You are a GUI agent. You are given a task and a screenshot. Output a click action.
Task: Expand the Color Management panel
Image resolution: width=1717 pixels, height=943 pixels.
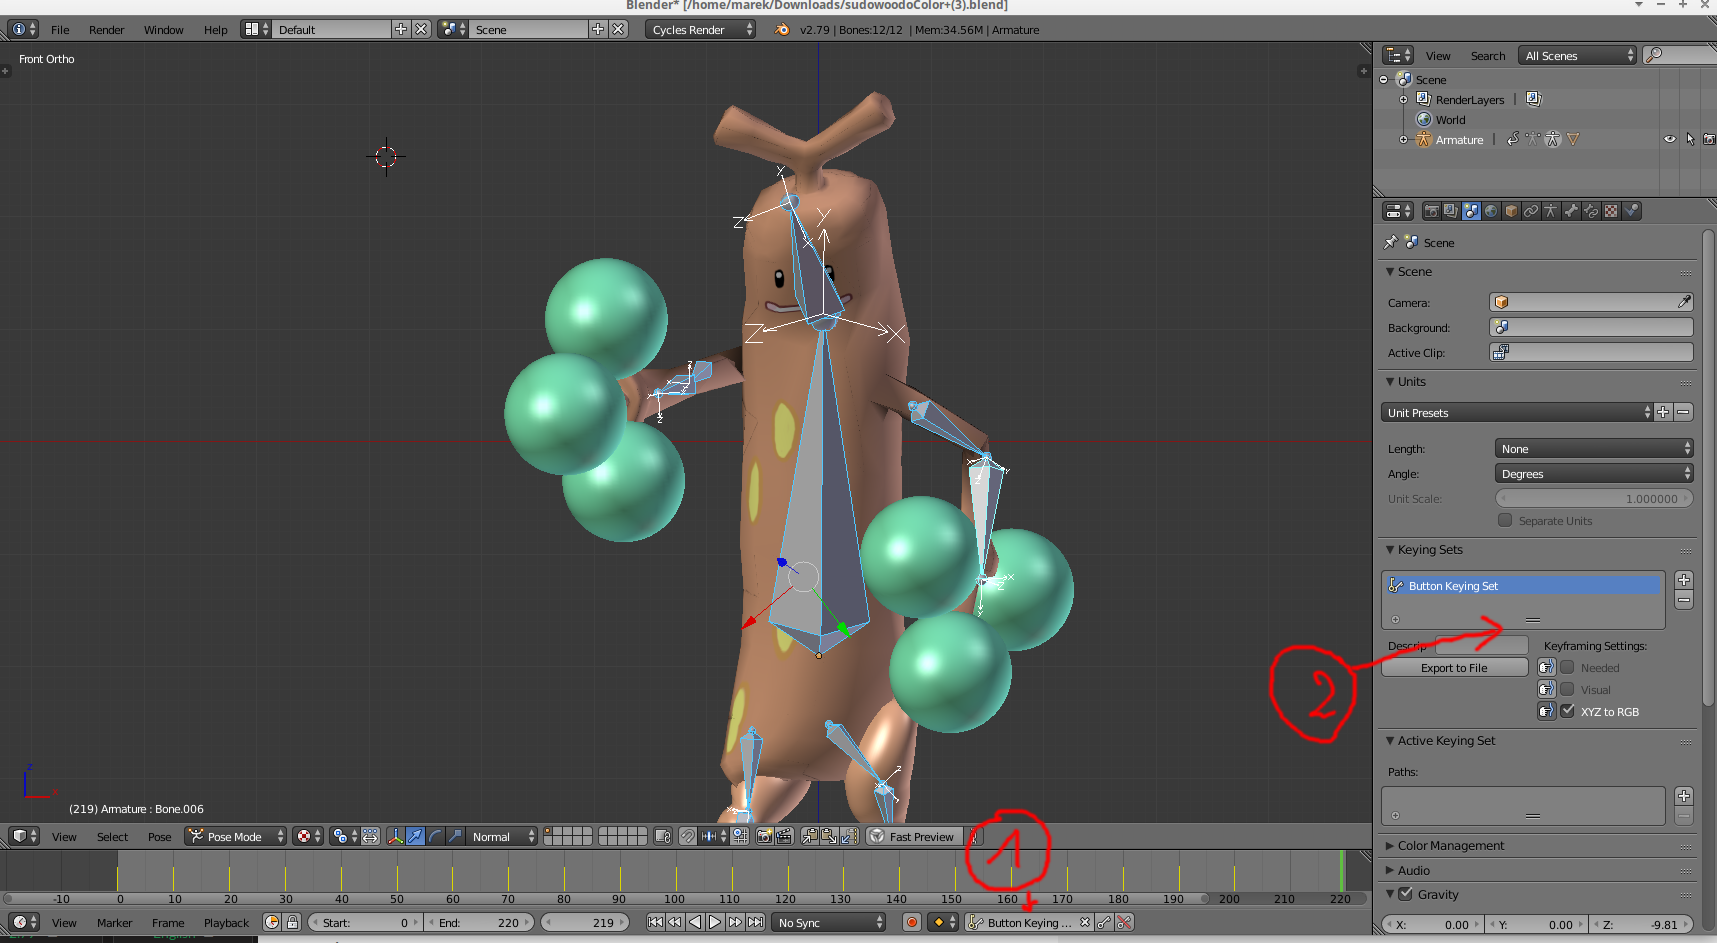(x=1451, y=846)
